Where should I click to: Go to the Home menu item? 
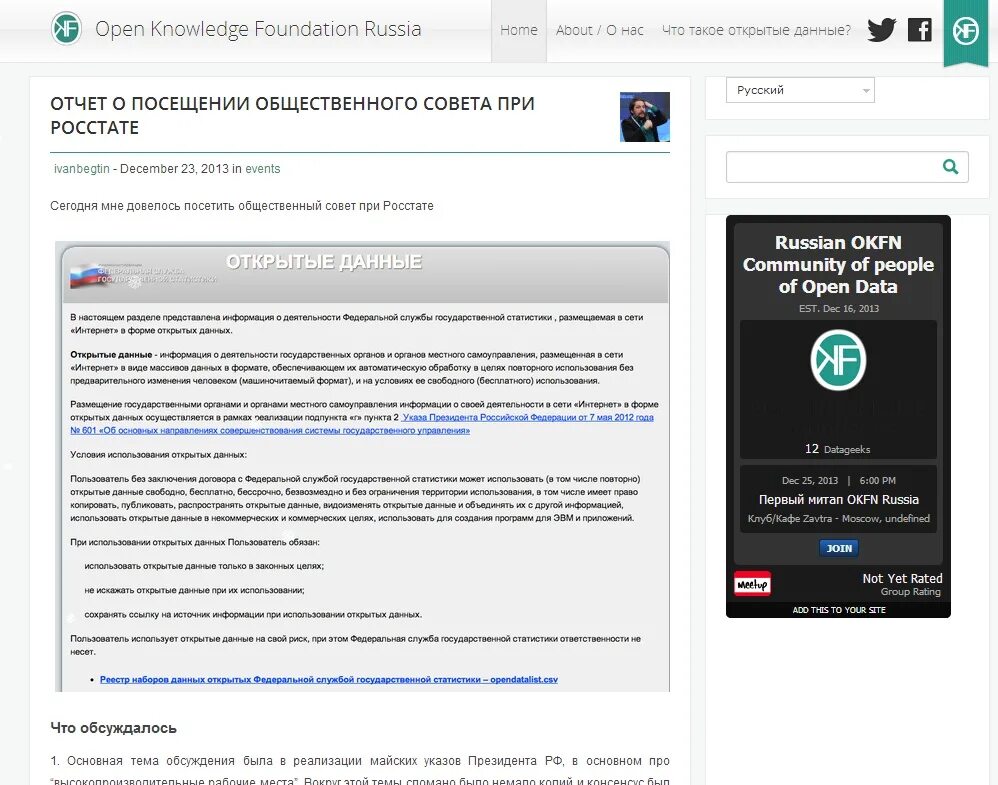[519, 30]
